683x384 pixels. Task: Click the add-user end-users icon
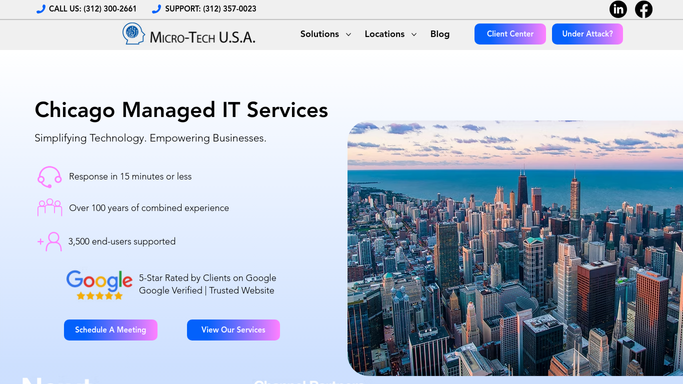pyautogui.click(x=50, y=241)
